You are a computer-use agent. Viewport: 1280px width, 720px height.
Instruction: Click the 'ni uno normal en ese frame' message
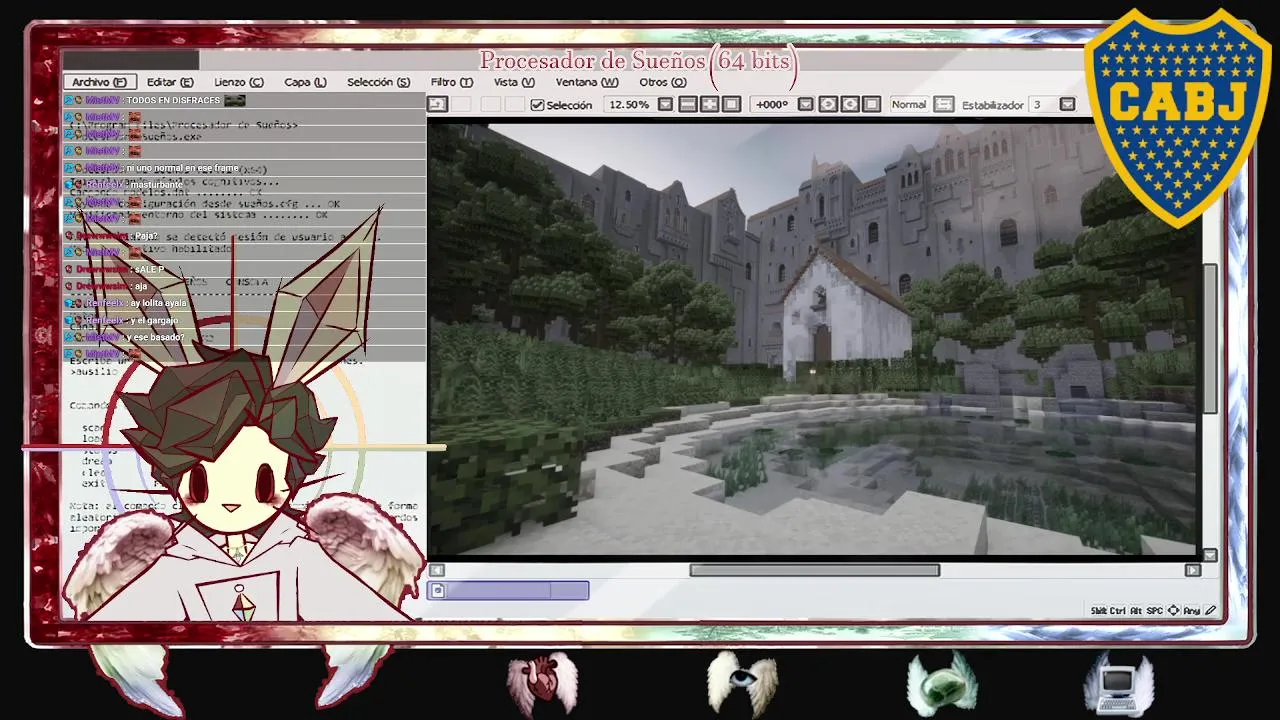(x=182, y=168)
